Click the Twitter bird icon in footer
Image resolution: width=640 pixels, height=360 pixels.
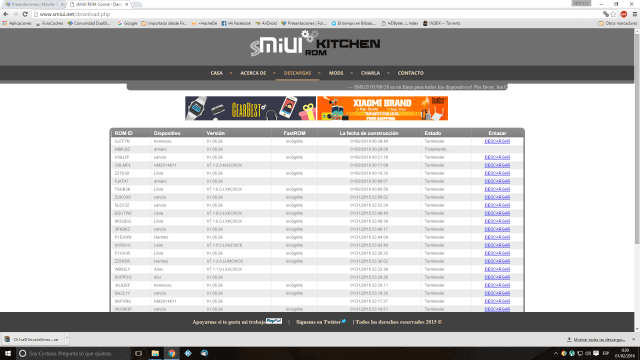[x=344, y=321]
